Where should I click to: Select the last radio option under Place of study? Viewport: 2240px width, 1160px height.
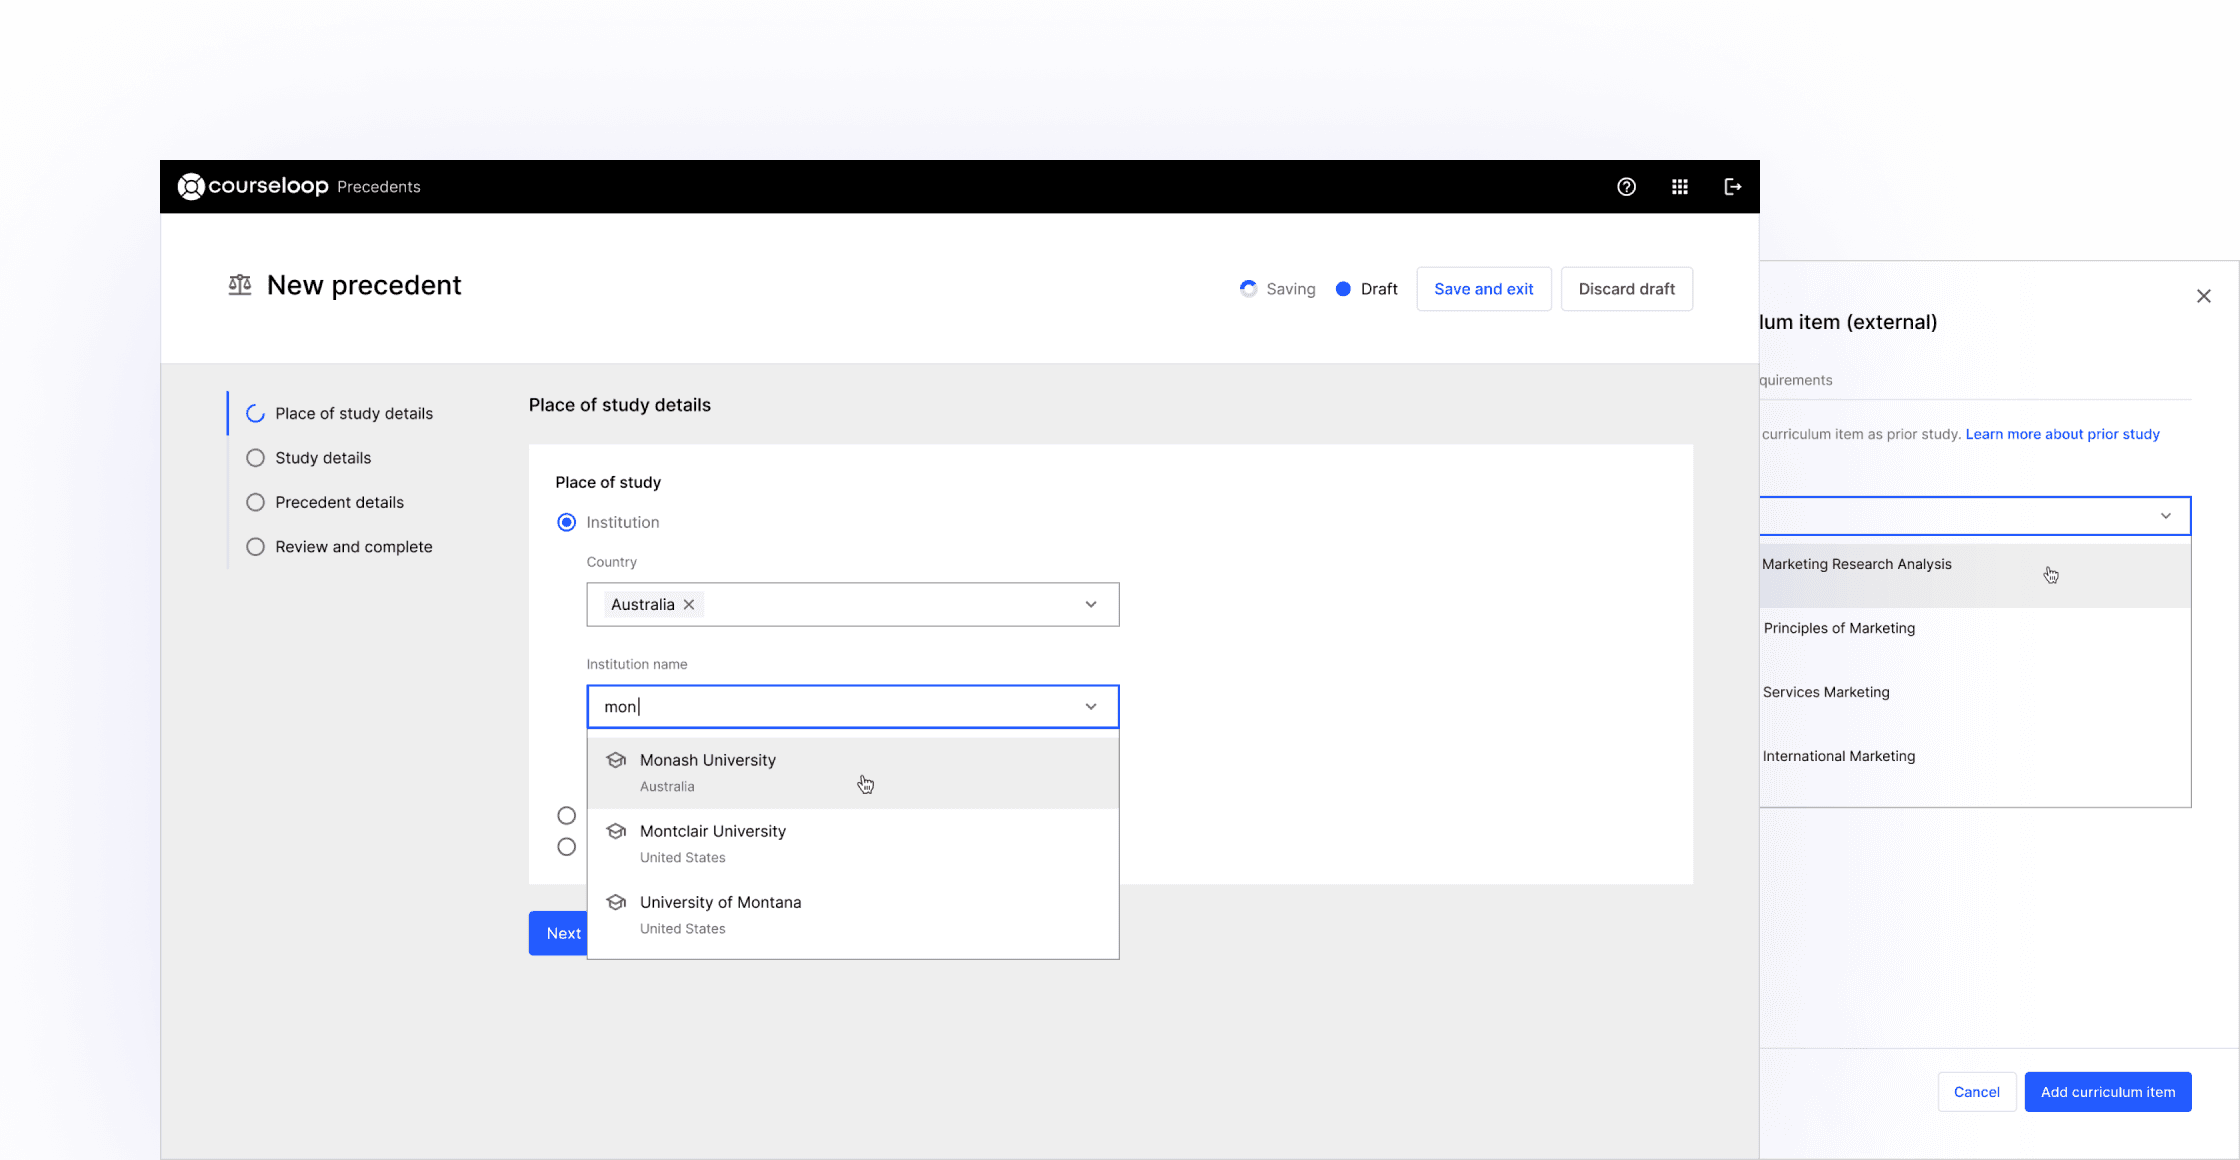pos(567,847)
